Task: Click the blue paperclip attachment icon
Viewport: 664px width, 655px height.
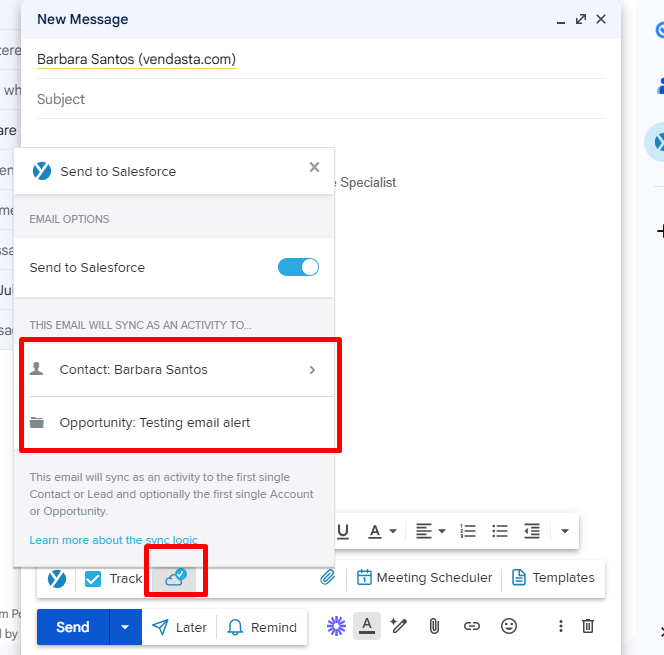Action: coord(327,577)
